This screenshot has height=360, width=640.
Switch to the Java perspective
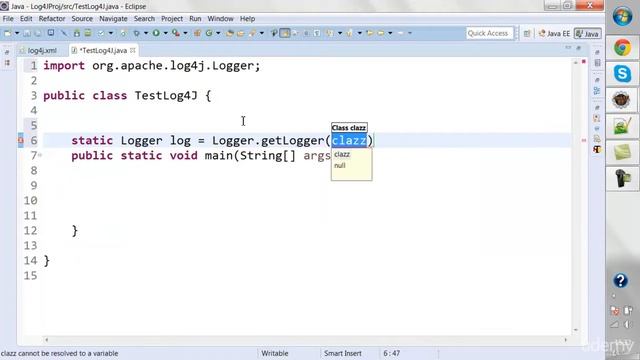point(587,33)
